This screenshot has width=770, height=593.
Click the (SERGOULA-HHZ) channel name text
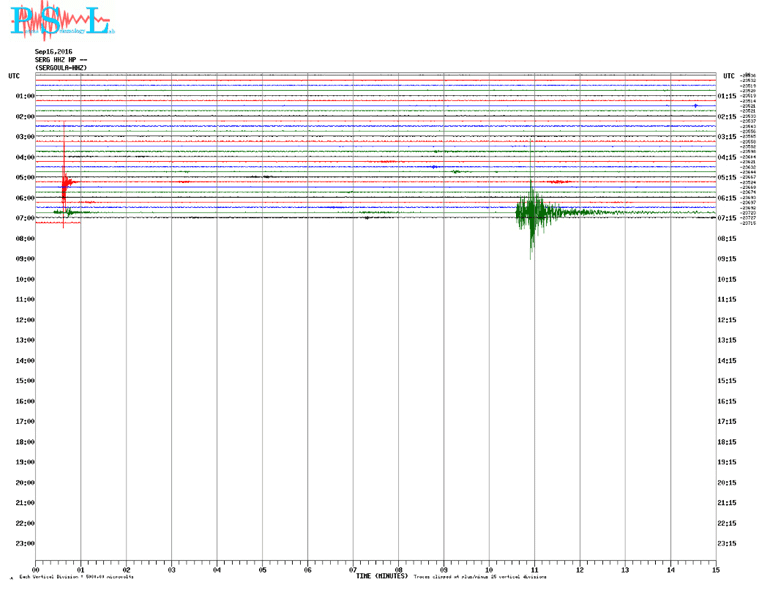click(61, 67)
